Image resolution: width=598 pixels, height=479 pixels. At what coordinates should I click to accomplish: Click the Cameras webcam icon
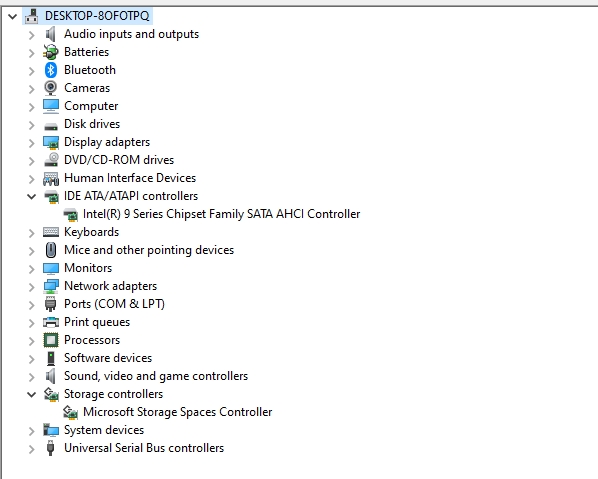coord(51,88)
